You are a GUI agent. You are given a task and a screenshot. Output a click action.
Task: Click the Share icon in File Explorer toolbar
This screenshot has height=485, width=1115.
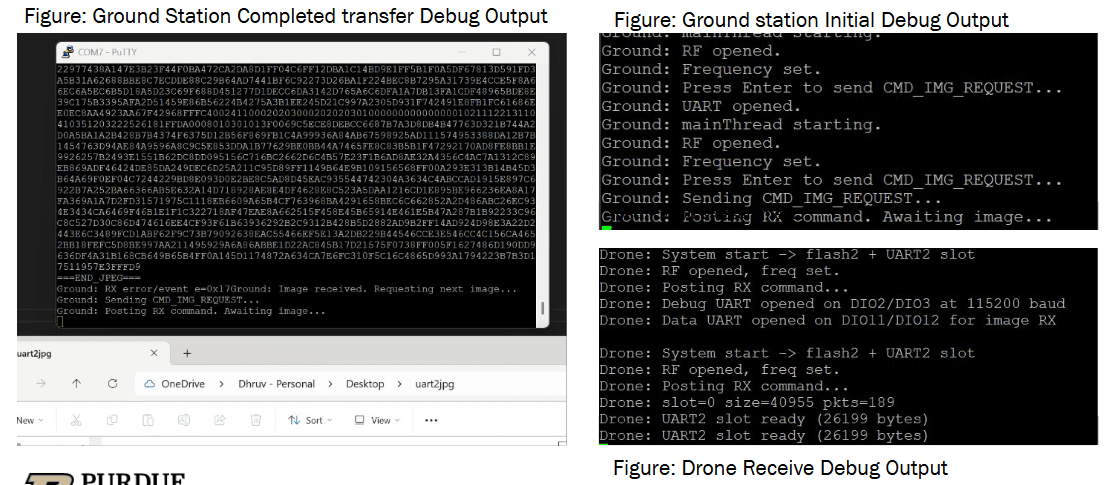(x=220, y=420)
